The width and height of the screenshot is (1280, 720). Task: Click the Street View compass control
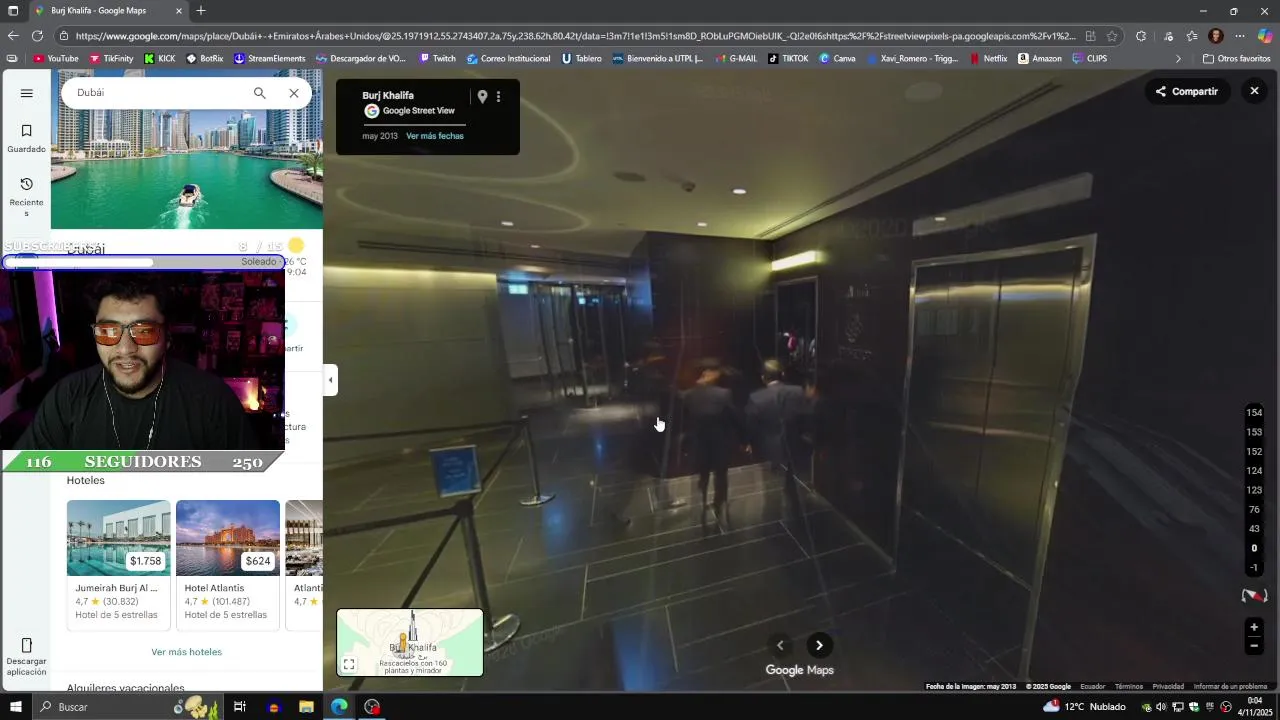pyautogui.click(x=1254, y=596)
